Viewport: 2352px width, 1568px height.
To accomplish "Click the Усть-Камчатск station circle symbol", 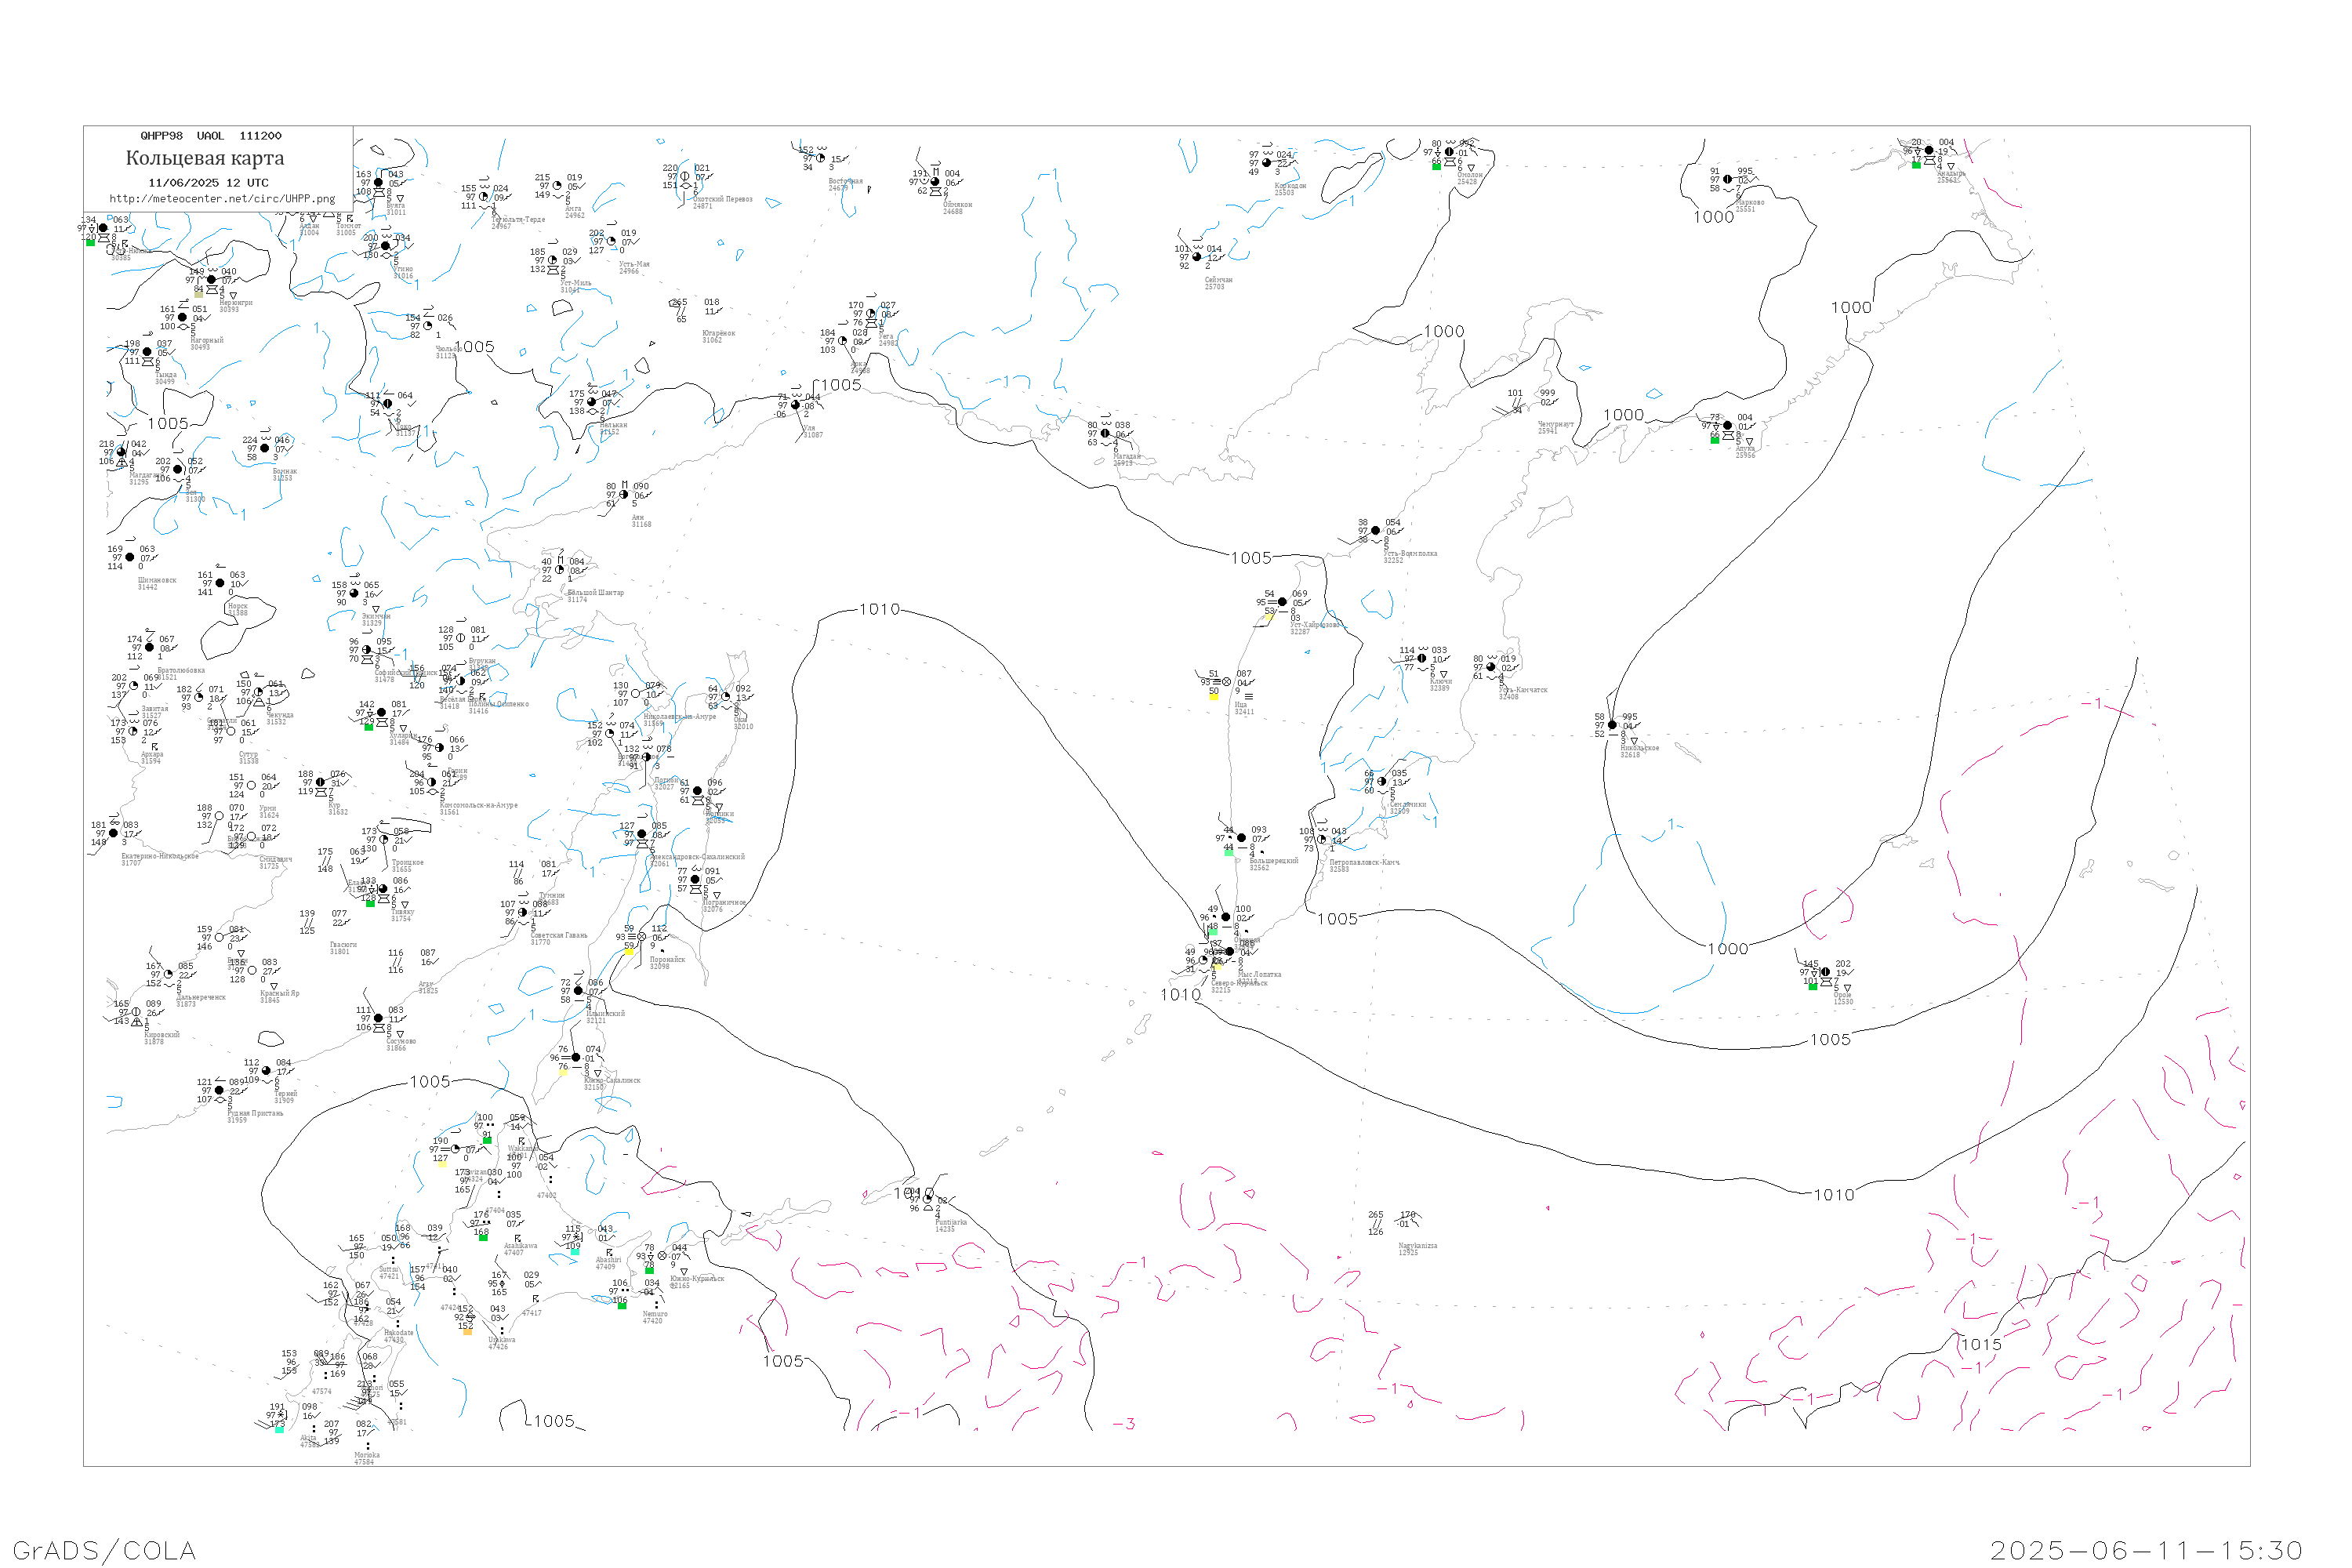I will tap(1491, 667).
